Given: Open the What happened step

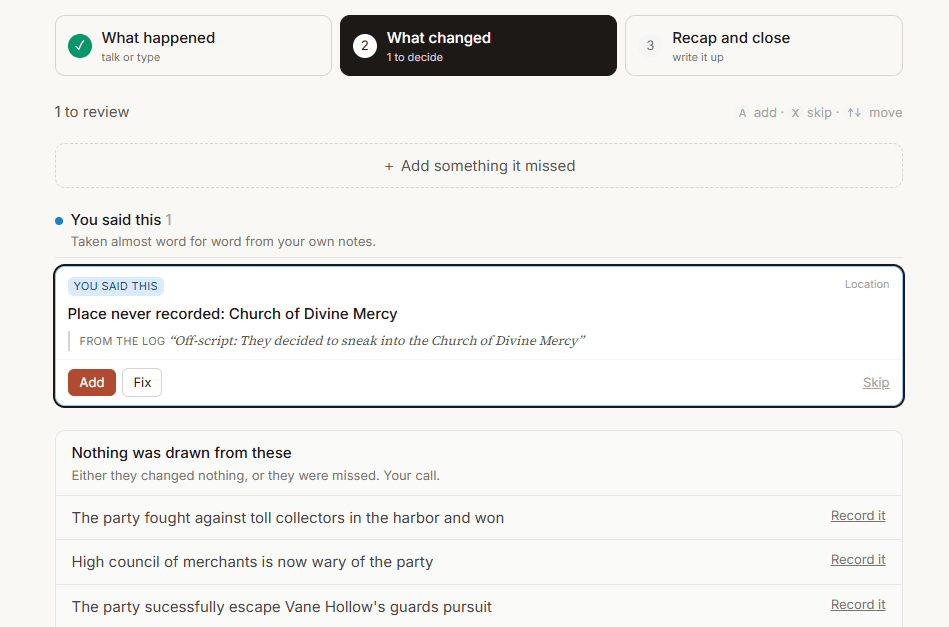Looking at the screenshot, I should pos(193,45).
